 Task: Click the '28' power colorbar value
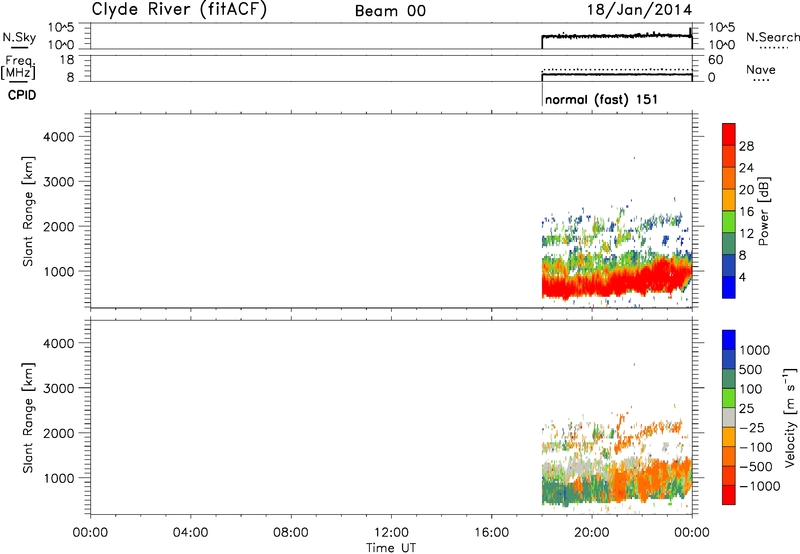point(746,146)
